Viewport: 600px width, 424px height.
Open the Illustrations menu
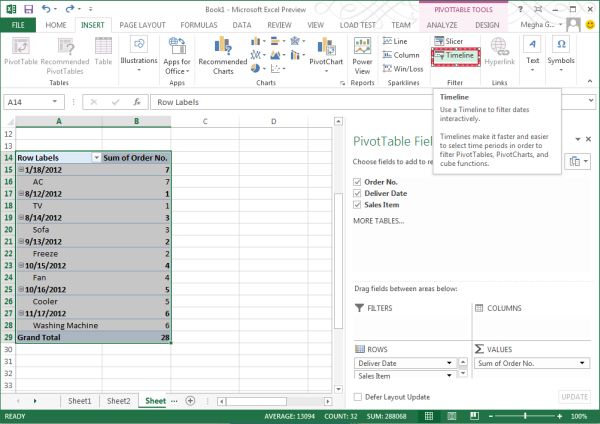(x=139, y=54)
